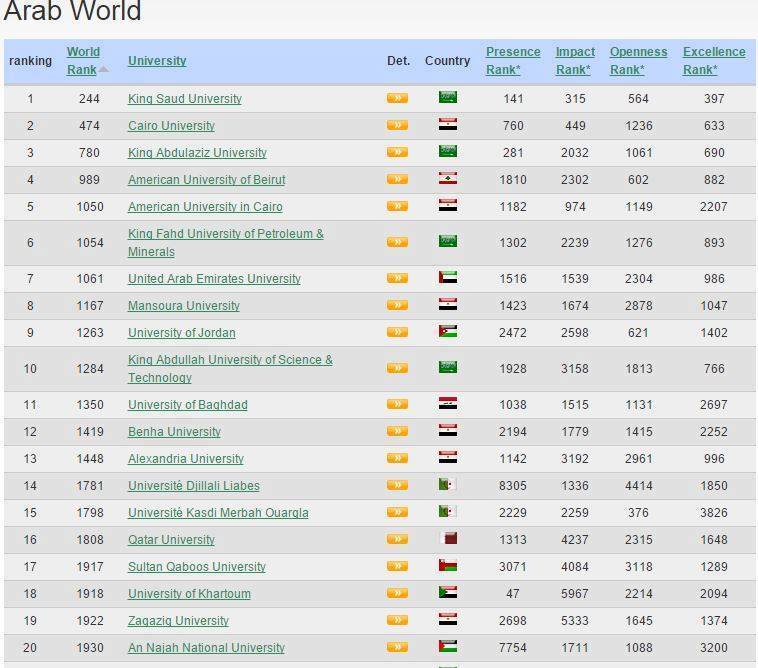The width and height of the screenshot is (758, 668).
Task: Sort by Impact Rank column header
Action: pyautogui.click(x=575, y=61)
